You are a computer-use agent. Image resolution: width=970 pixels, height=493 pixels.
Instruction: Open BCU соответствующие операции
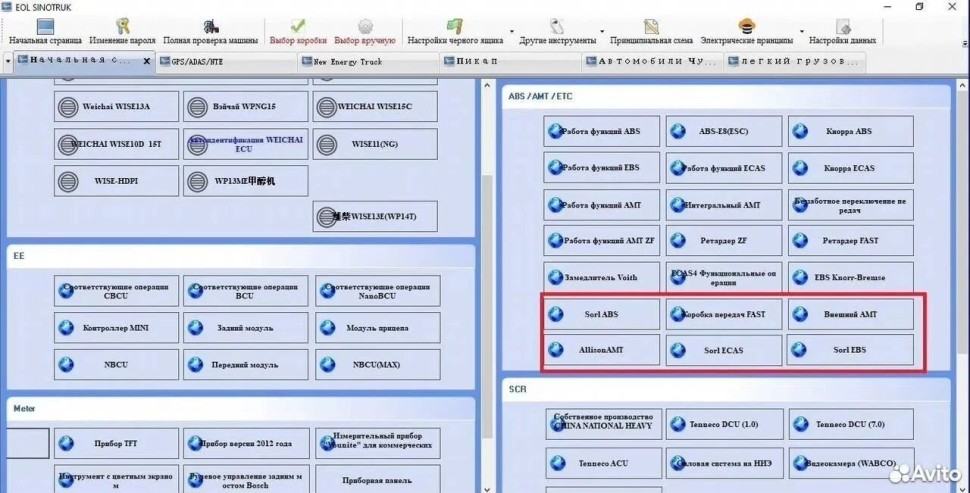pyautogui.click(x=246, y=291)
